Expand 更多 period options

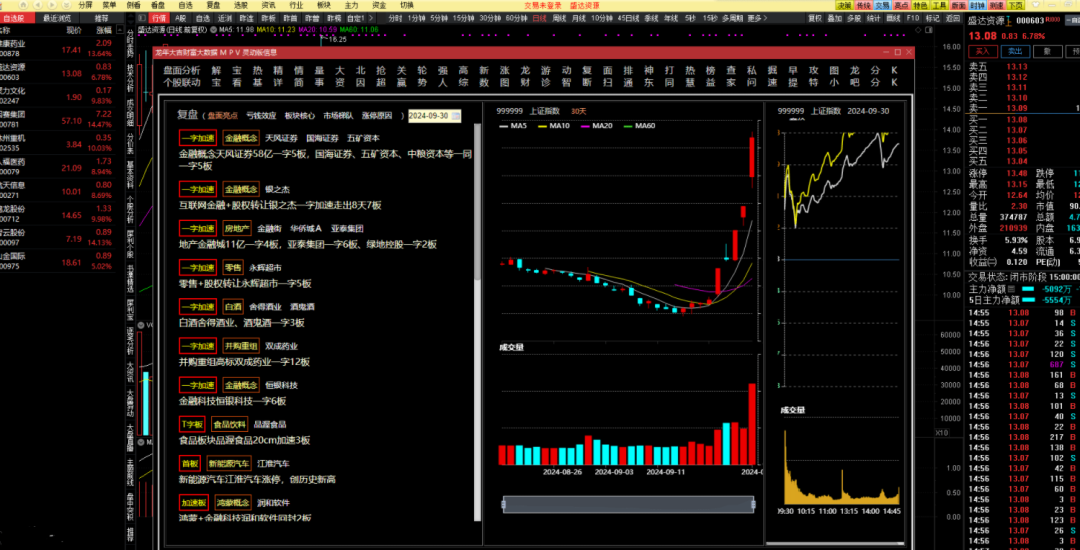(757, 18)
